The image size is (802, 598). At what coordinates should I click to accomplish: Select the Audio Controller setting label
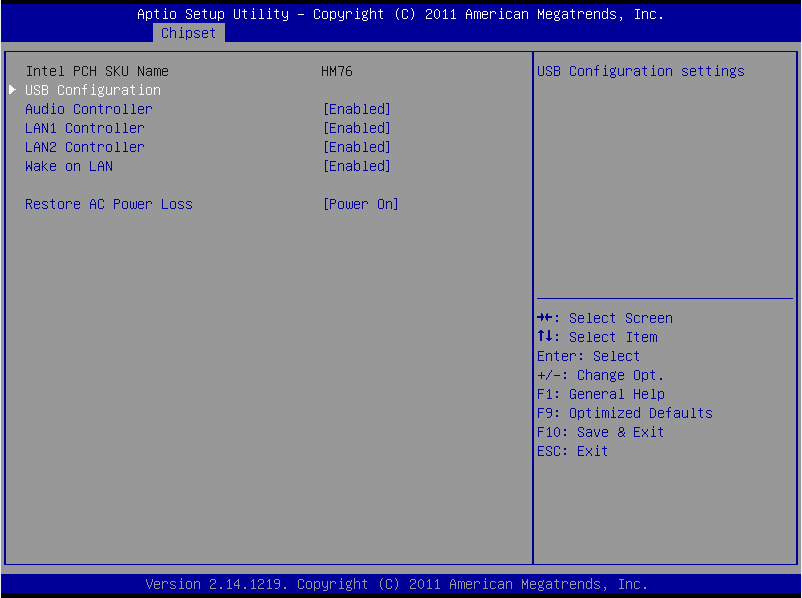88,109
